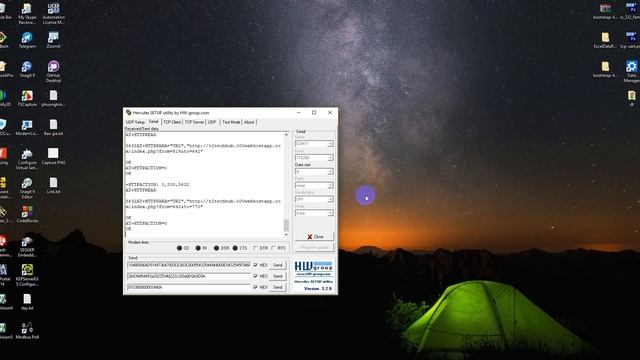The width and height of the screenshot is (640, 360).
Task: Open the tcp-uart project file icon
Action: tap(631, 40)
